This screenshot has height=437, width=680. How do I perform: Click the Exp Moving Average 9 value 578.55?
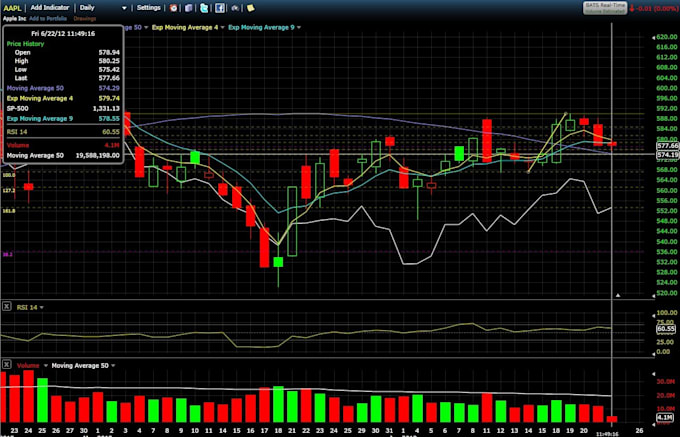109,118
